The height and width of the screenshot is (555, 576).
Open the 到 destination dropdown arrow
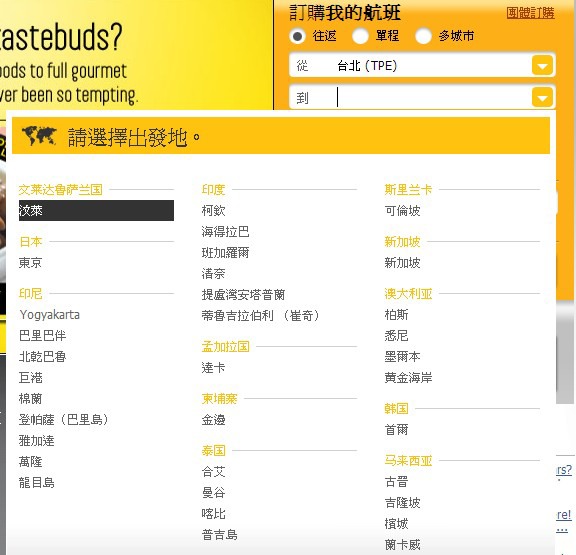pyautogui.click(x=542, y=97)
